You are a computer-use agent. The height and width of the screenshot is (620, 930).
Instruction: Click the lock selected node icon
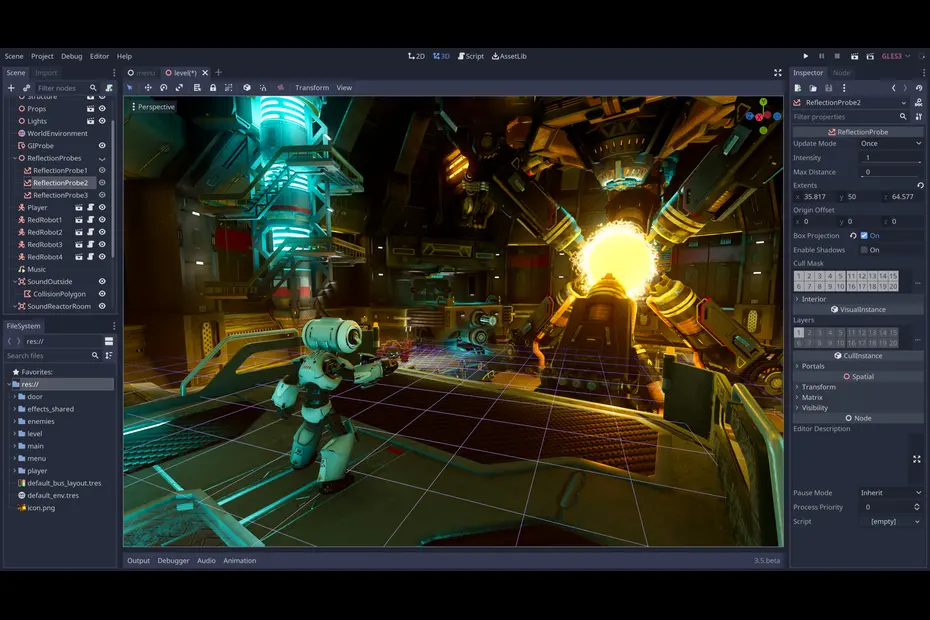(x=213, y=88)
